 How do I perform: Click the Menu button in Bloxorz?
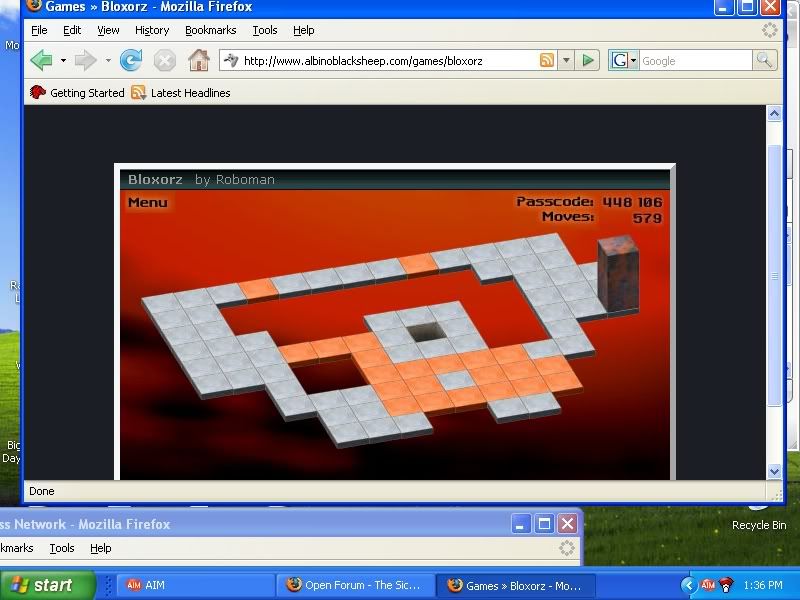pos(148,203)
